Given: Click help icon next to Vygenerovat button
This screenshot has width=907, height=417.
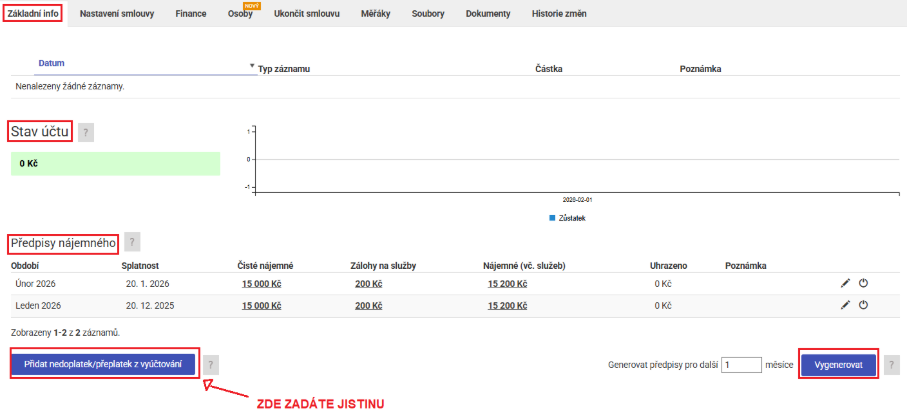Looking at the screenshot, I should coord(892,365).
